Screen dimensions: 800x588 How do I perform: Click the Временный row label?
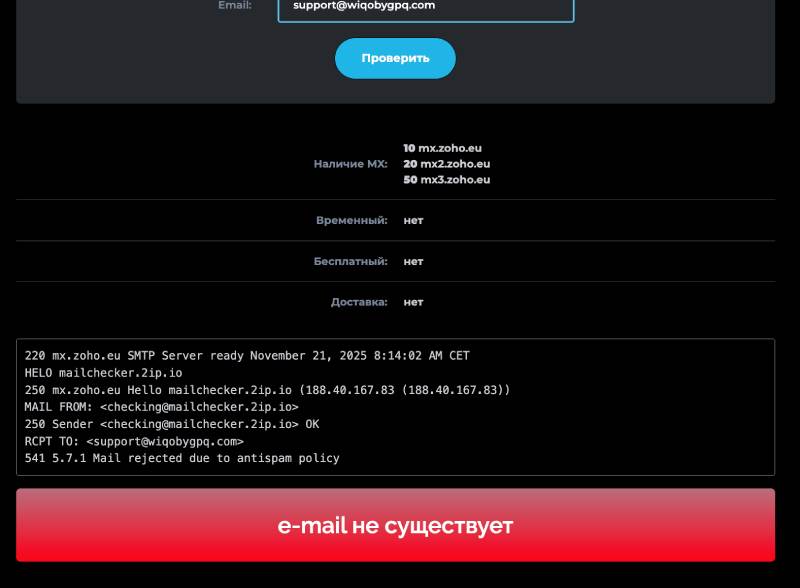tap(351, 220)
